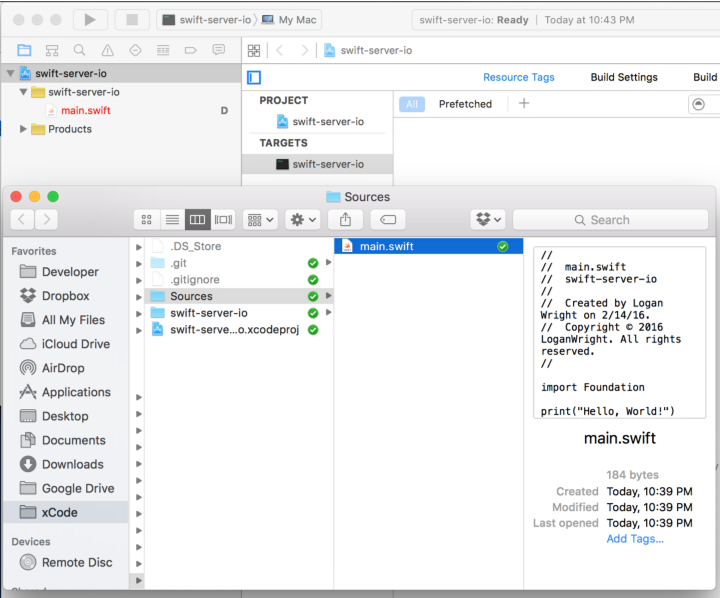Image resolution: width=720 pixels, height=598 pixels.
Task: Open Downloads in Finder sidebar
Action: pyautogui.click(x=65, y=464)
